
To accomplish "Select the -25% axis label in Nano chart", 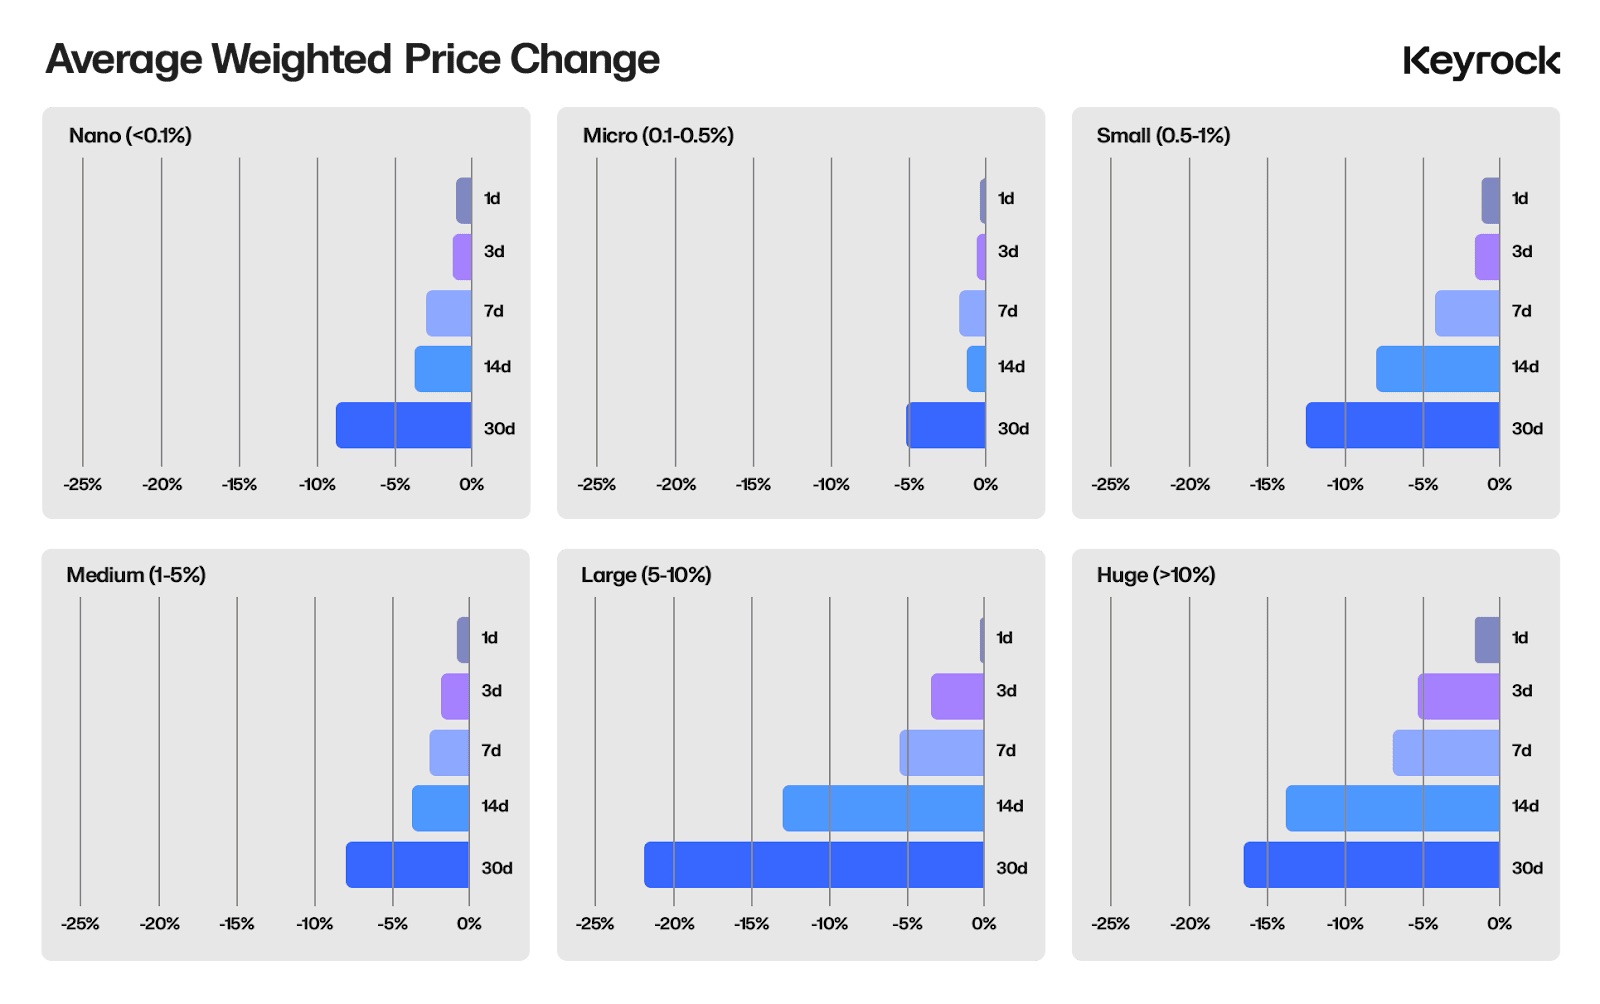I will pos(82,485).
